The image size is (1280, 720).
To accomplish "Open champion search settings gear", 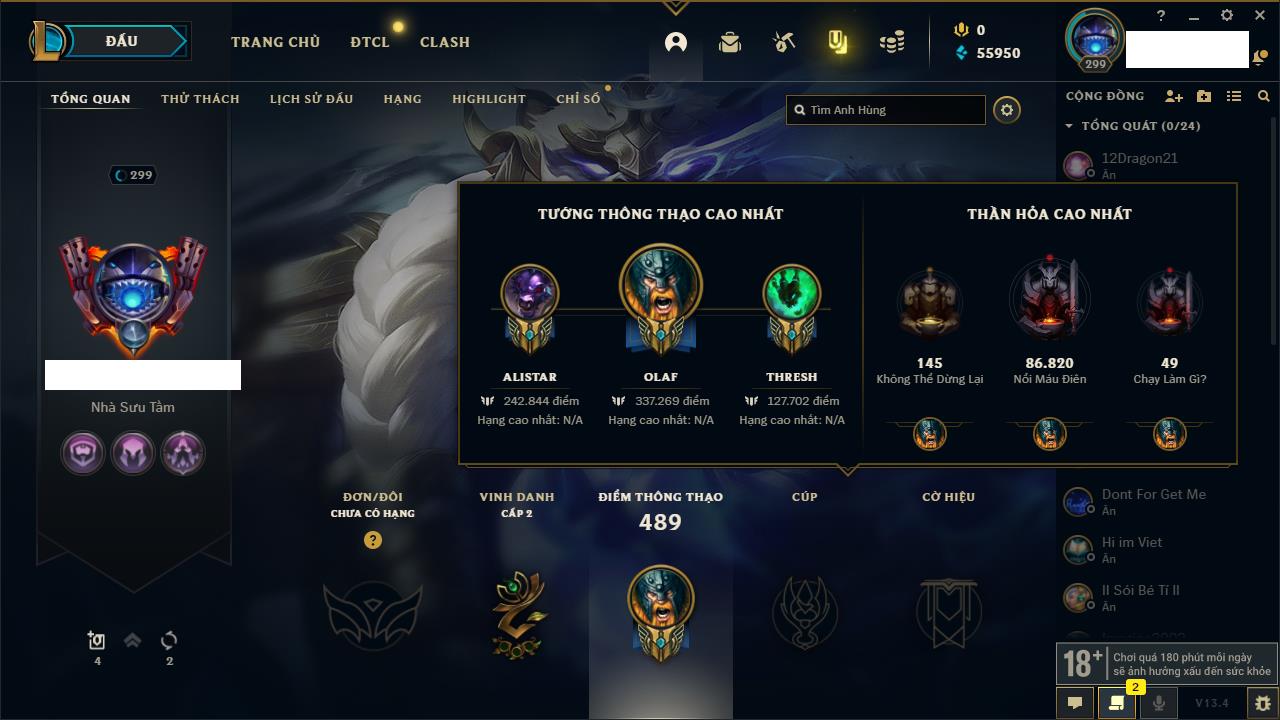I will 1007,110.
